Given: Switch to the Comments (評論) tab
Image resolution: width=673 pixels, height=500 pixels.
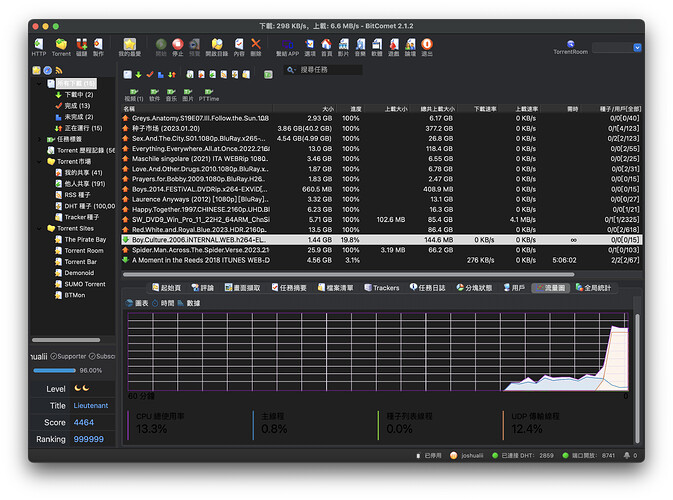Looking at the screenshot, I should click(203, 288).
